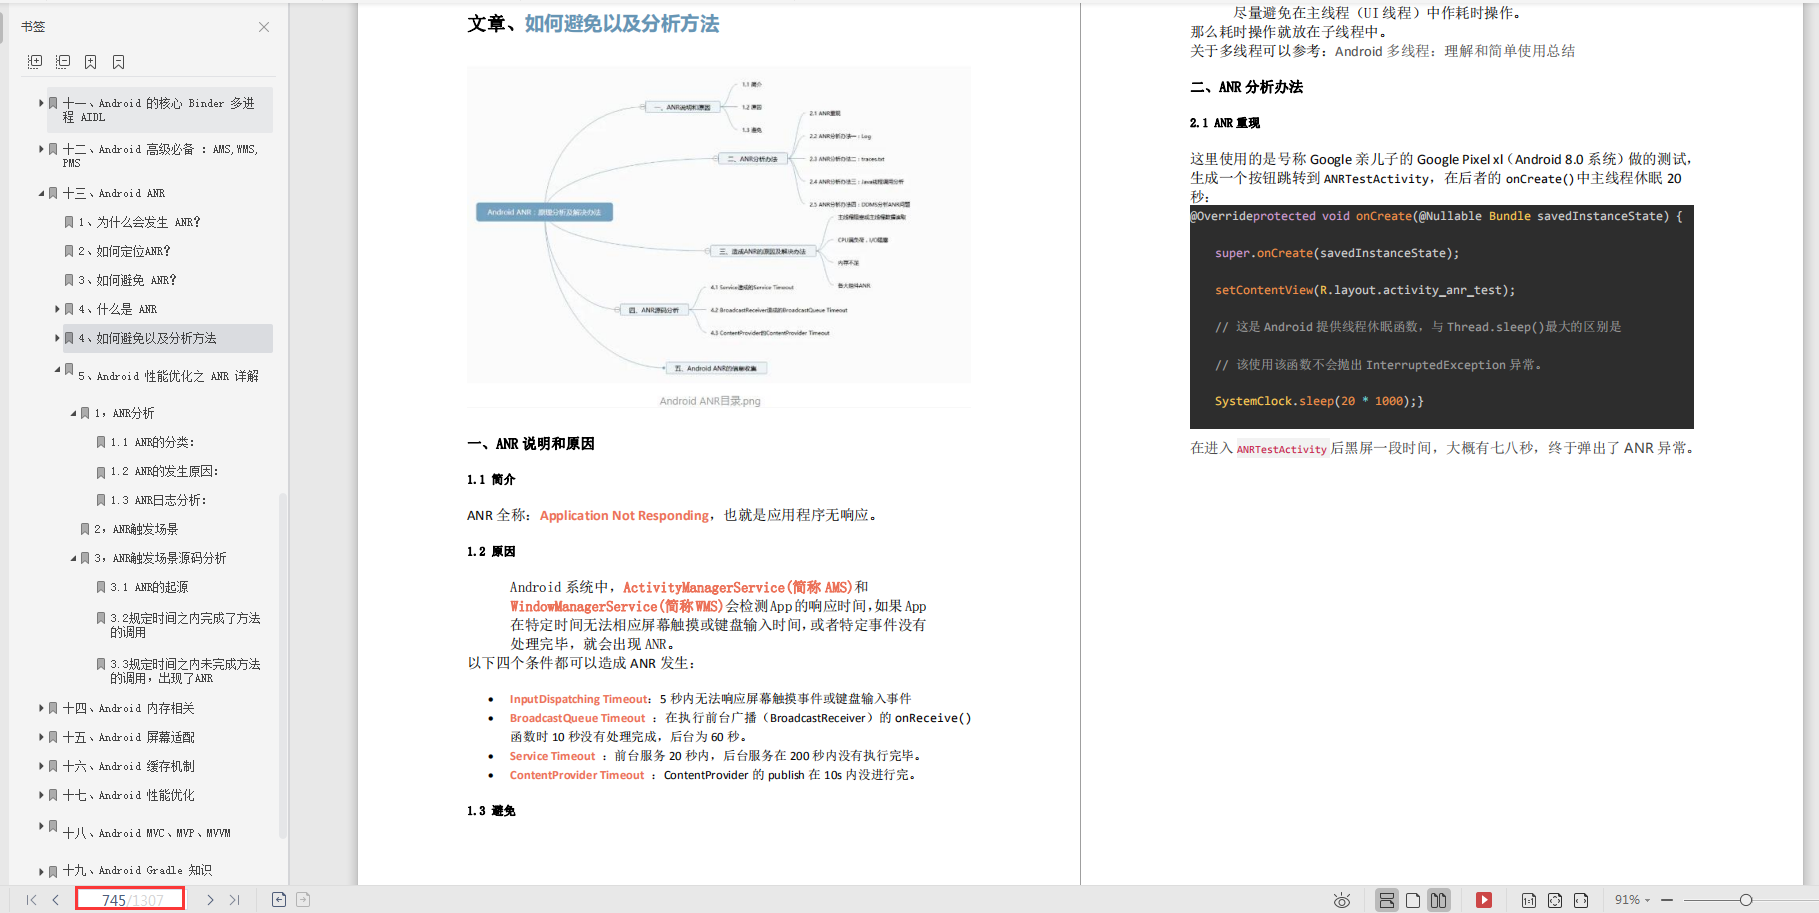Collapse the 十三、Android ANR bookmark
Viewport: 1819px width, 913px height.
pyautogui.click(x=41, y=193)
